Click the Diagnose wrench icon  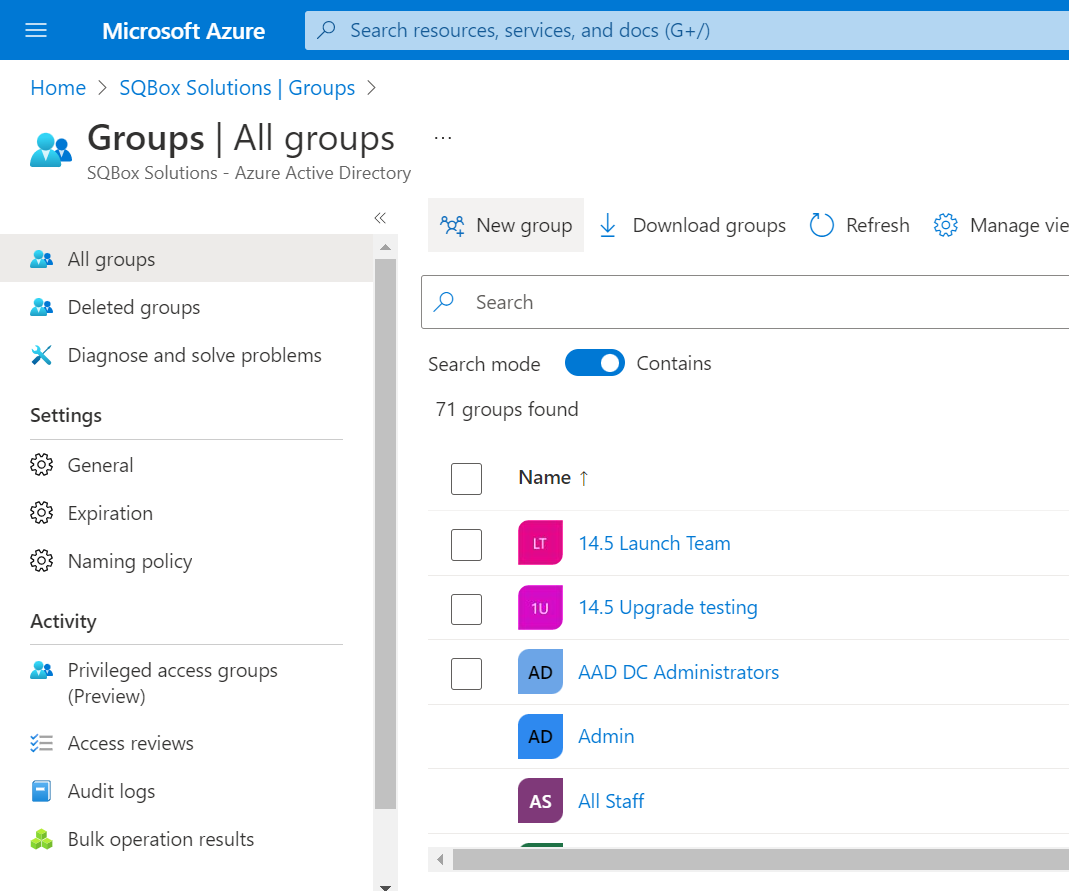pos(42,355)
